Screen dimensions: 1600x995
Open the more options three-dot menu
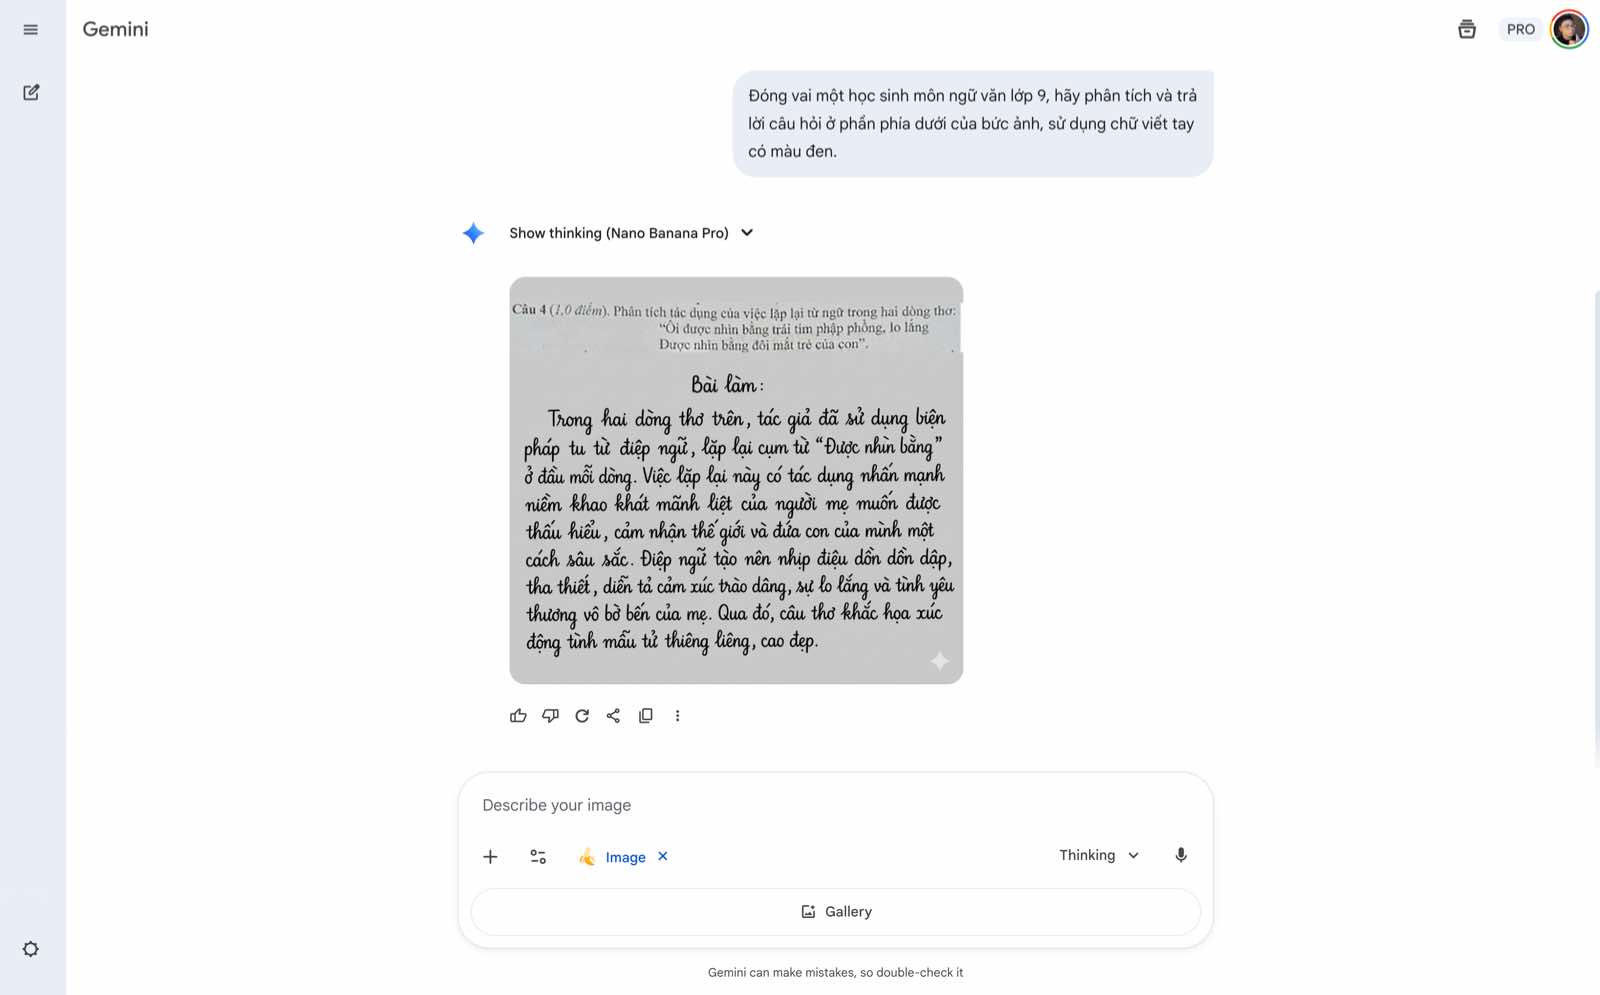(678, 716)
